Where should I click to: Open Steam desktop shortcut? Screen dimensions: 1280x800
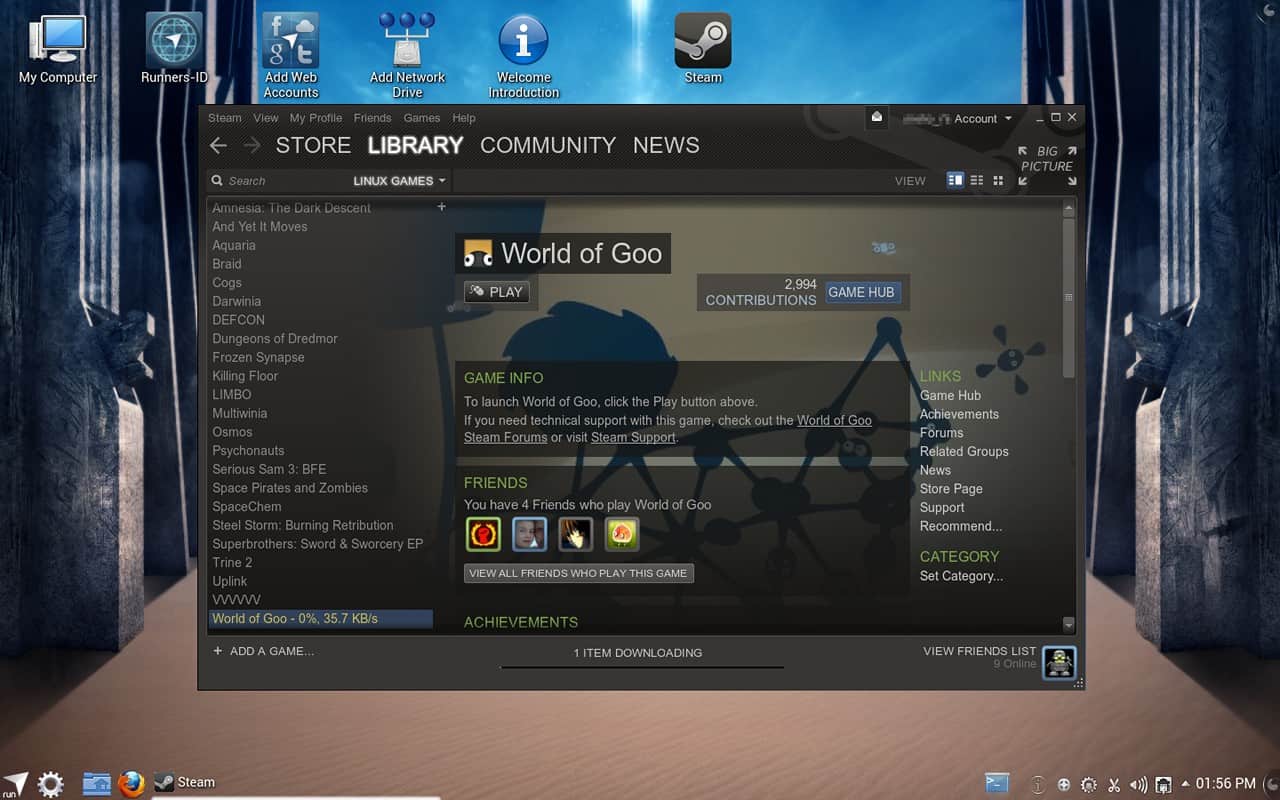pos(703,48)
